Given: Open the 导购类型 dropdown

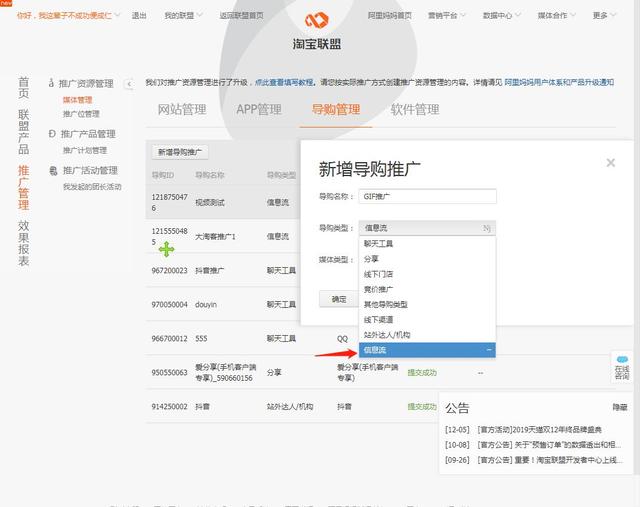Looking at the screenshot, I should coord(427,228).
